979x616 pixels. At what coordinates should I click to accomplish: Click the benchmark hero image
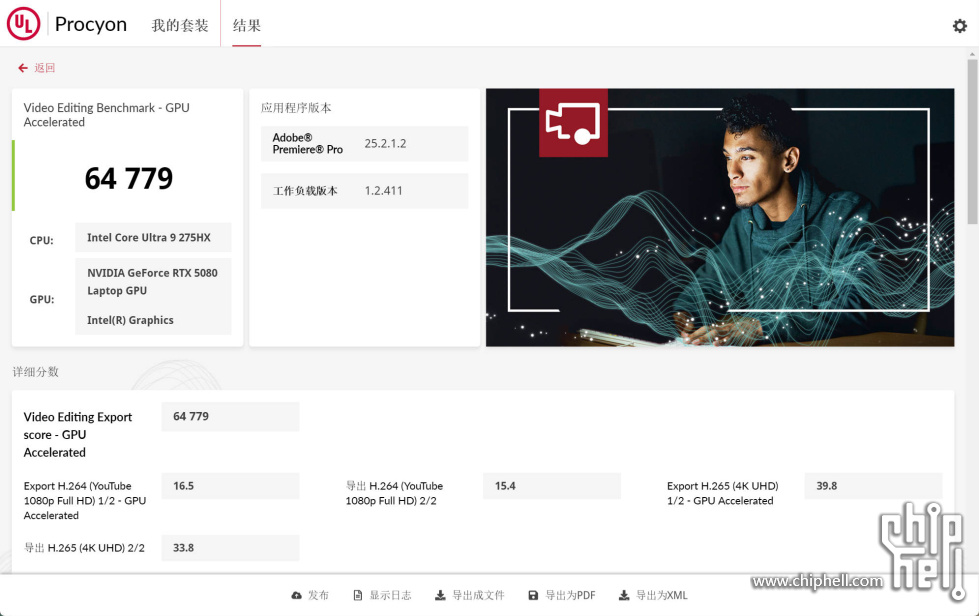click(720, 217)
